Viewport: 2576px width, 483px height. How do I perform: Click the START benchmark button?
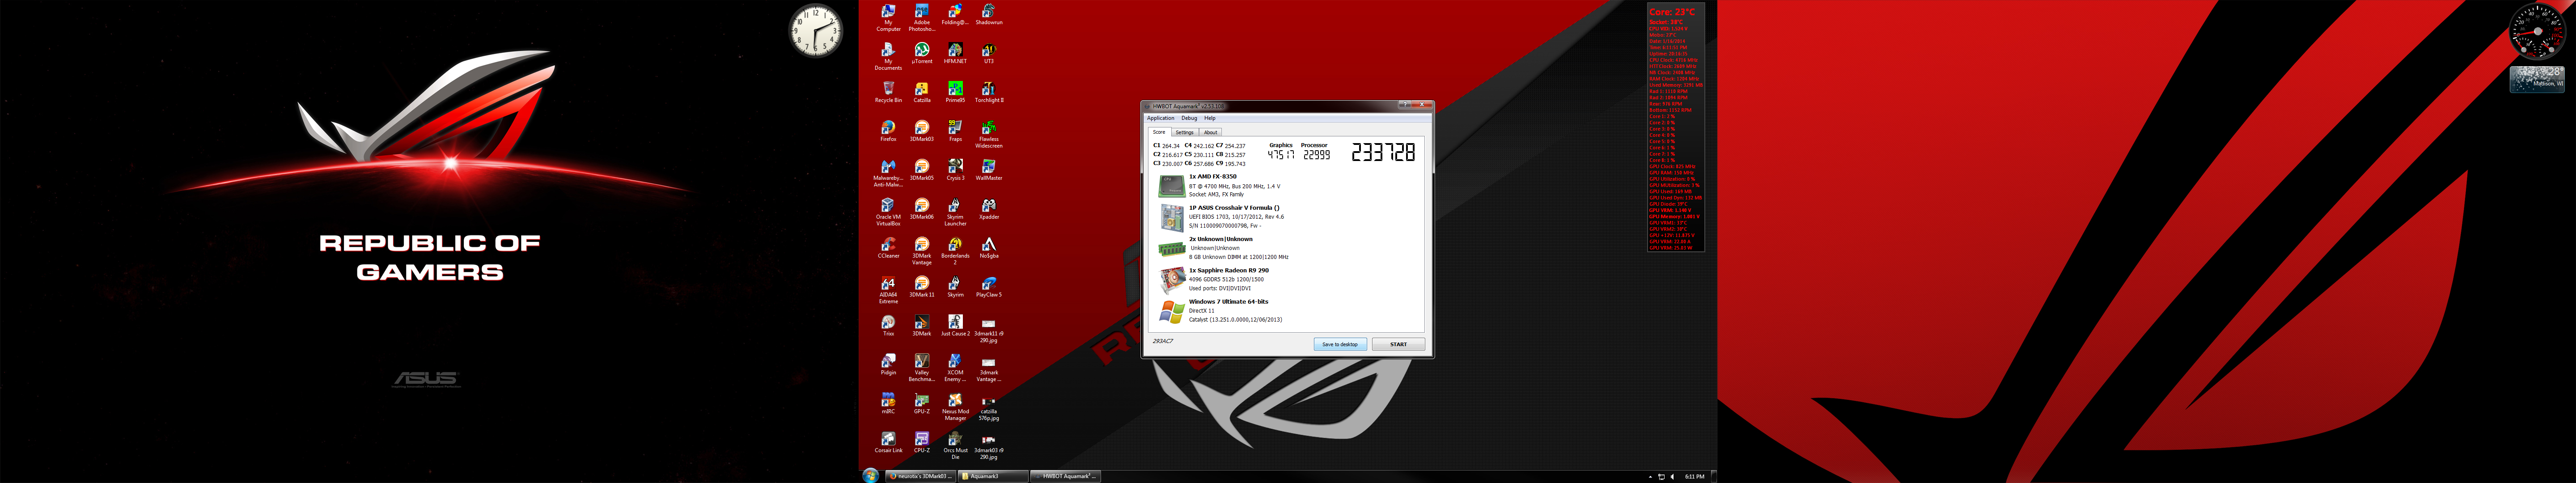click(1398, 344)
